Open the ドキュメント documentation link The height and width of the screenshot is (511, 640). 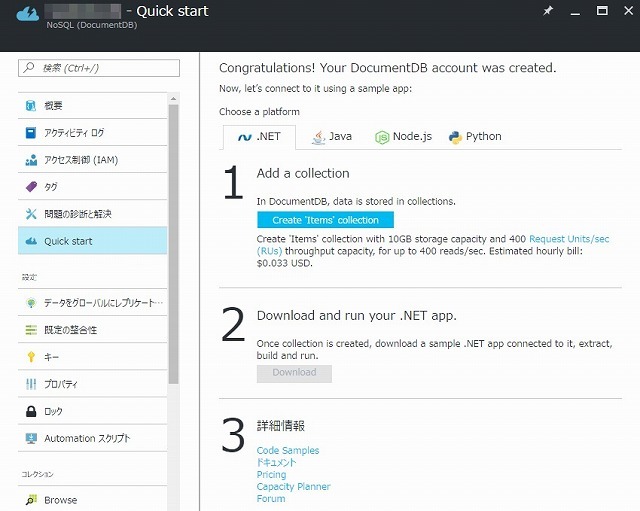coord(276,462)
